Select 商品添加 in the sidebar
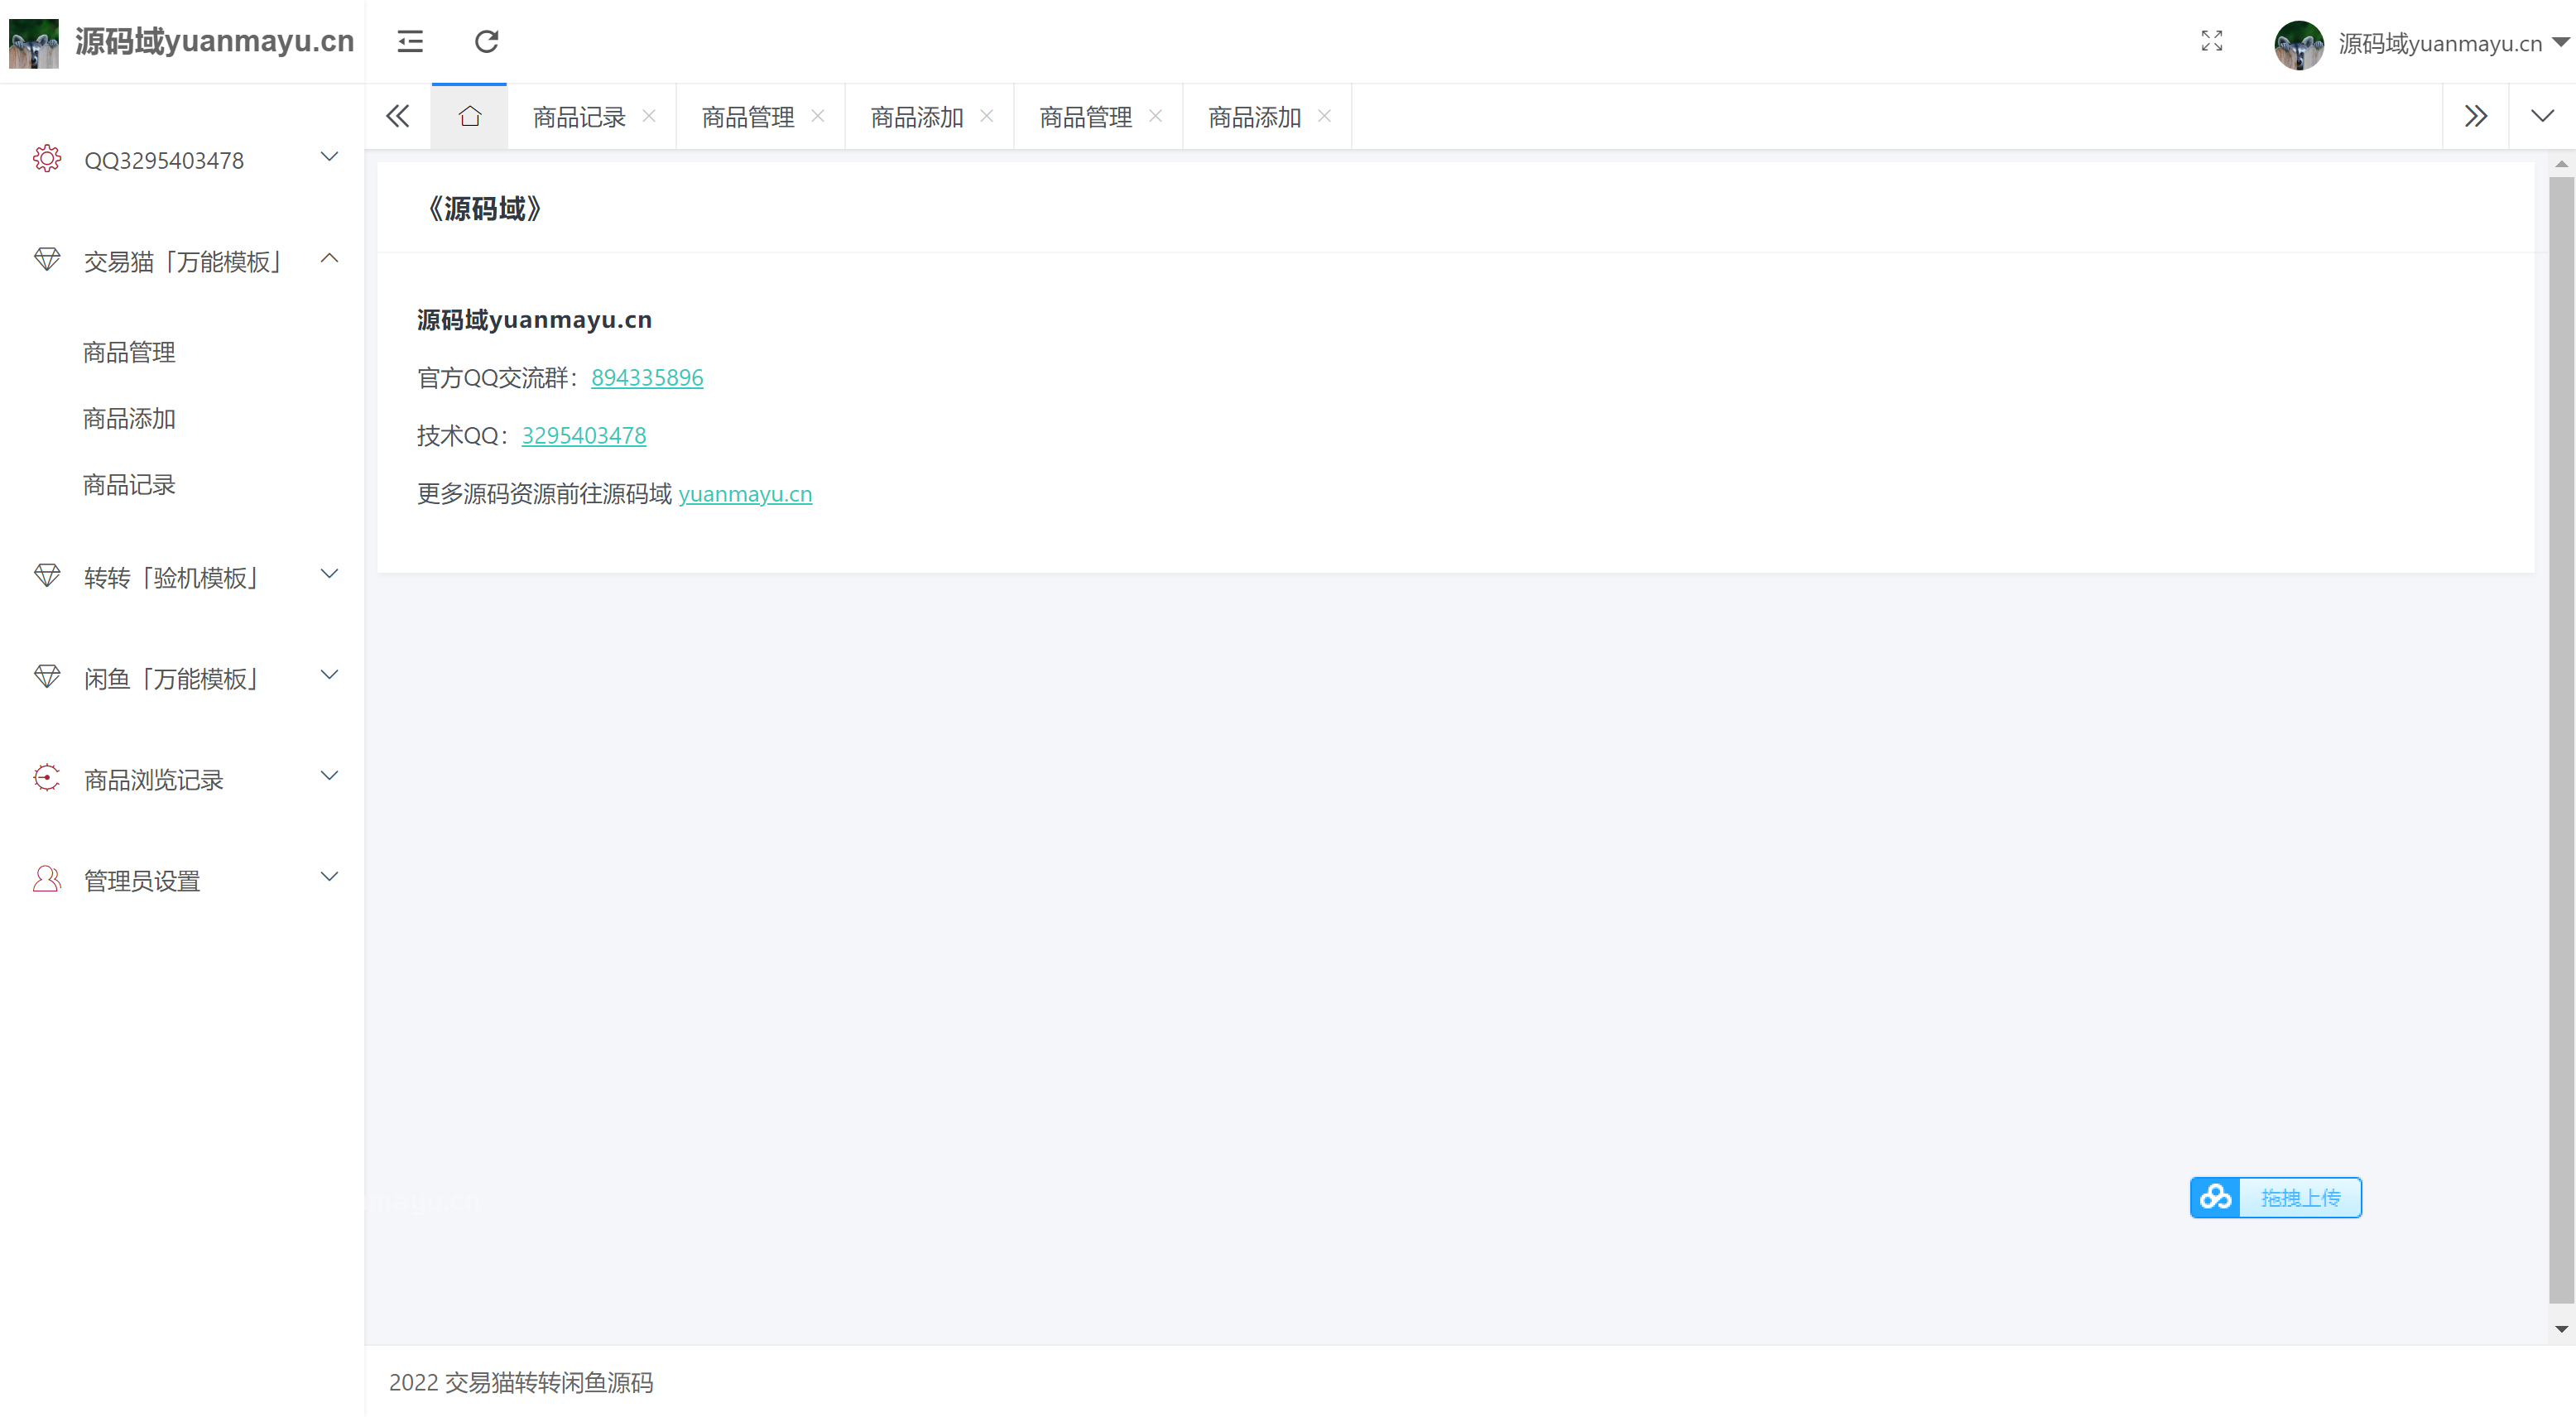 (129, 419)
